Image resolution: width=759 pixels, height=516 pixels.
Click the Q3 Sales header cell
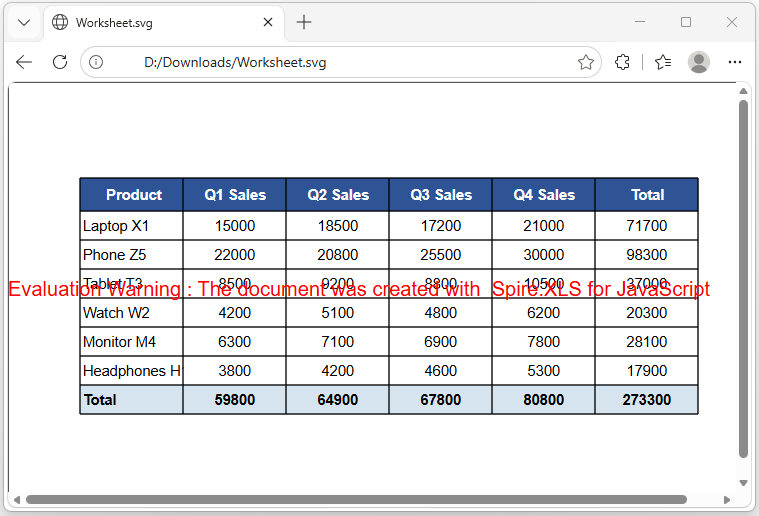pyautogui.click(x=441, y=195)
